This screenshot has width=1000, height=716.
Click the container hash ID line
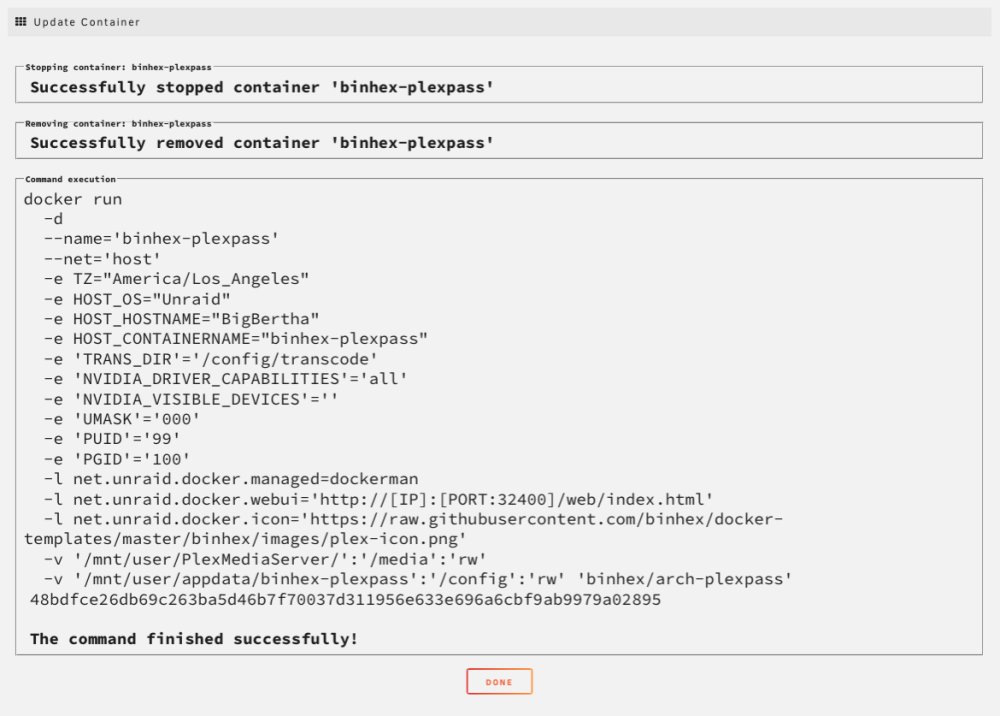(345, 599)
